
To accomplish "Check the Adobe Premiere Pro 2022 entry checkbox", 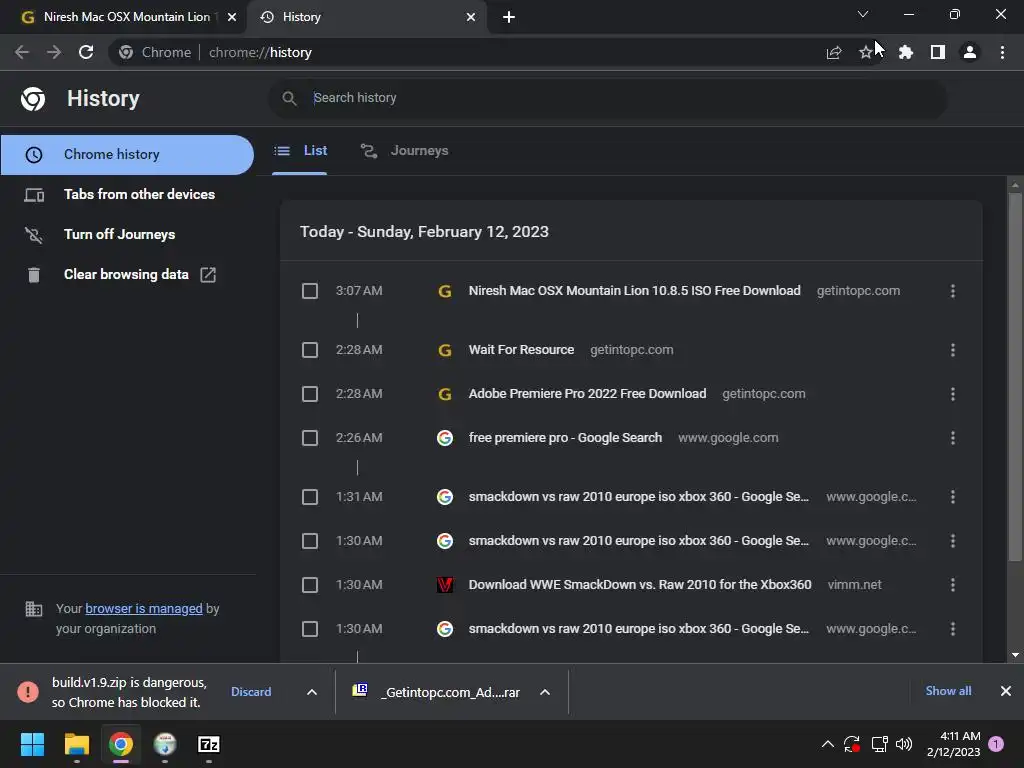I will (x=310, y=394).
